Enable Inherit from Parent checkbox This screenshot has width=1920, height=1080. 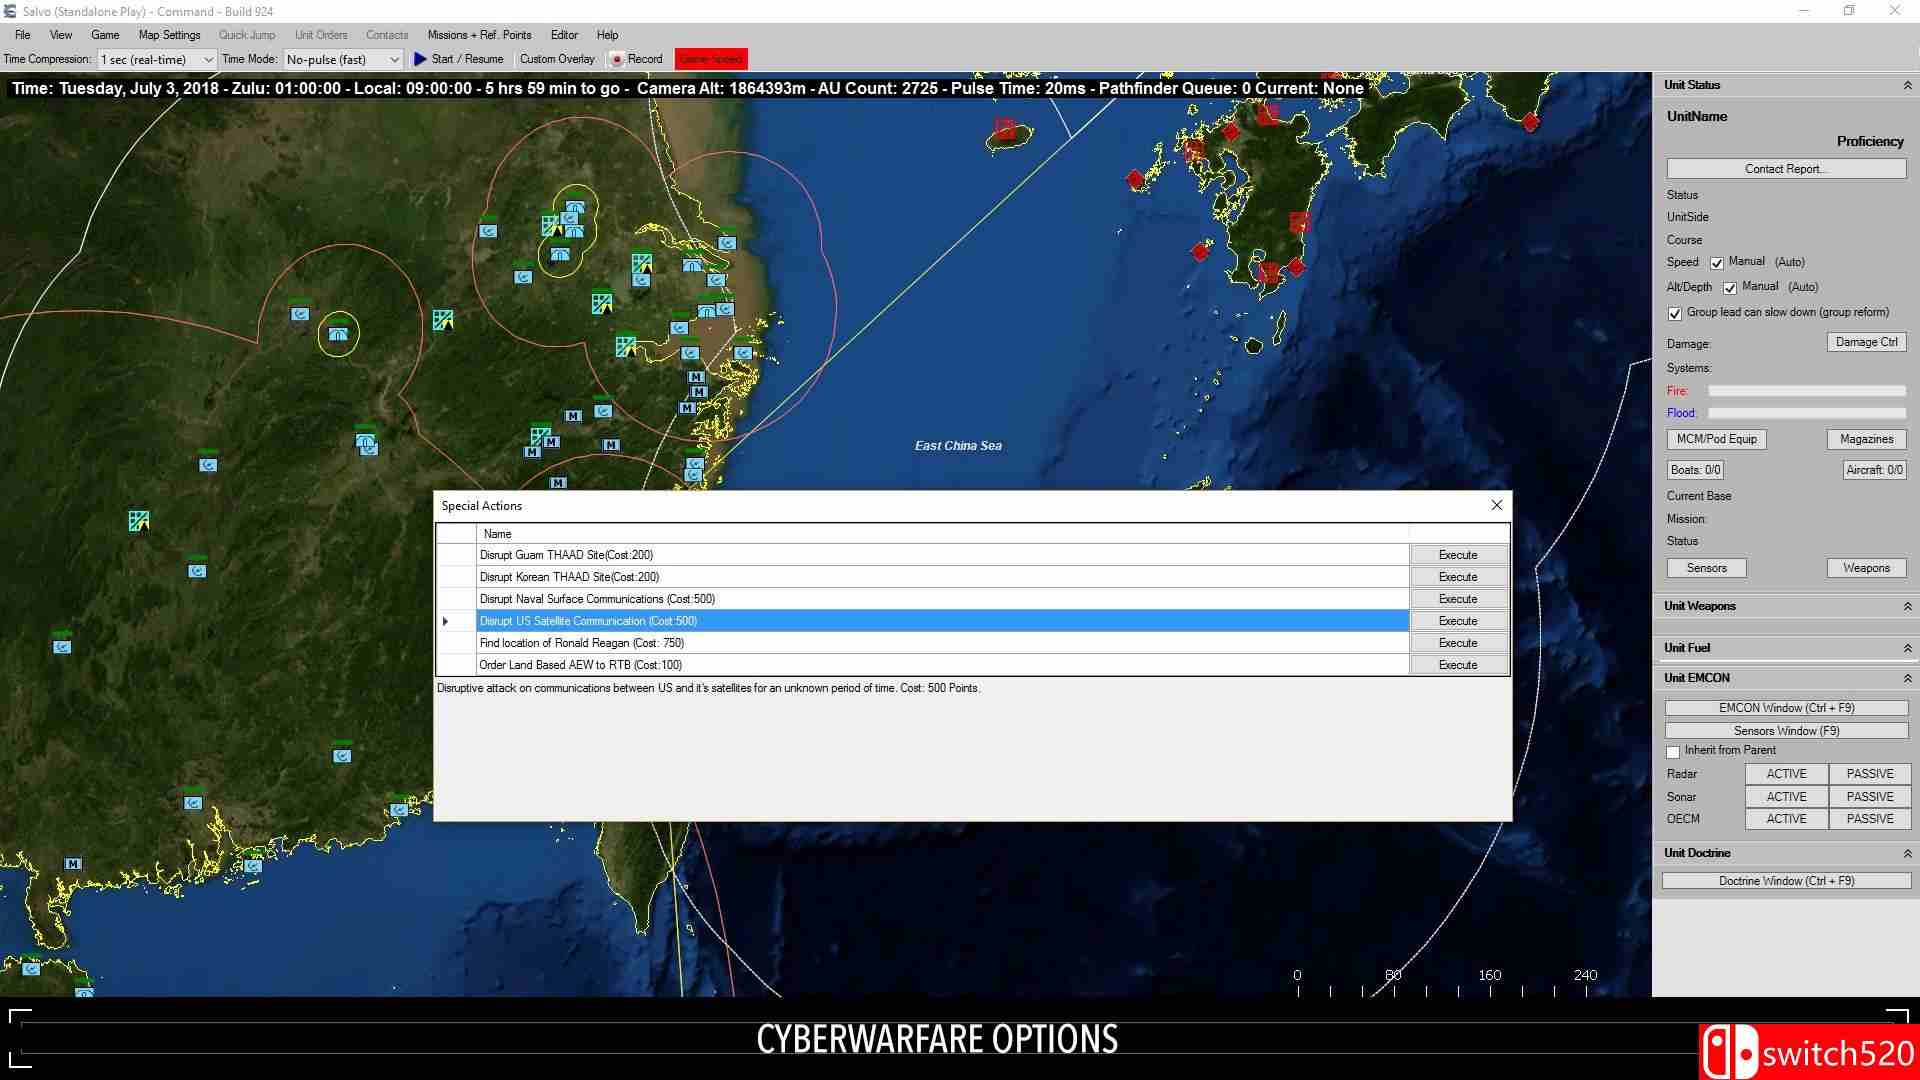click(x=1673, y=752)
